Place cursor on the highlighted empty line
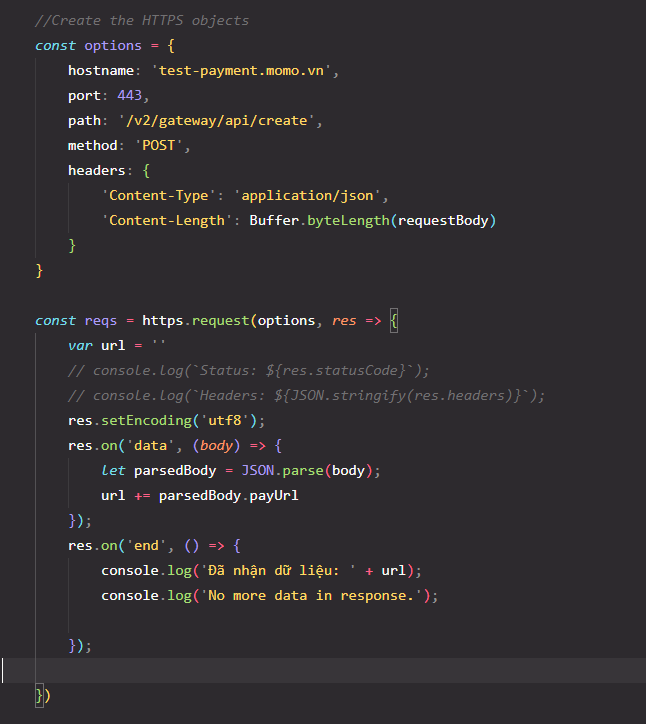Viewport: 646px width, 724px height. click(x=323, y=670)
